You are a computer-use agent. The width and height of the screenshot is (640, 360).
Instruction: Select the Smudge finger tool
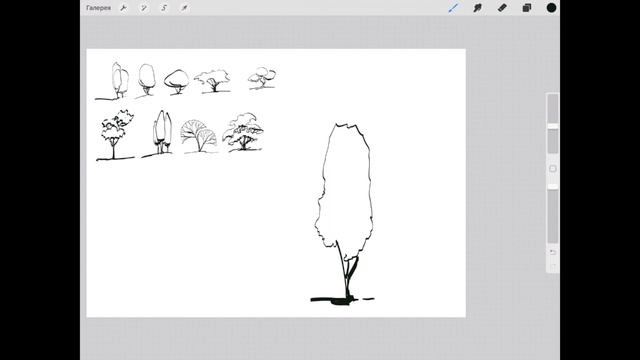pos(478,8)
